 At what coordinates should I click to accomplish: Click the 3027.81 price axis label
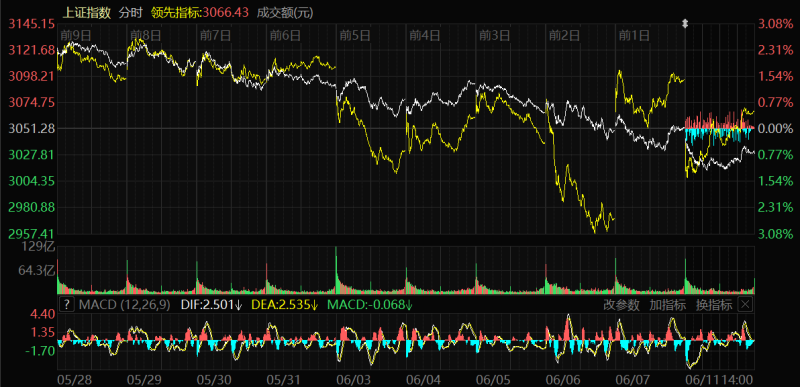pyautogui.click(x=31, y=154)
